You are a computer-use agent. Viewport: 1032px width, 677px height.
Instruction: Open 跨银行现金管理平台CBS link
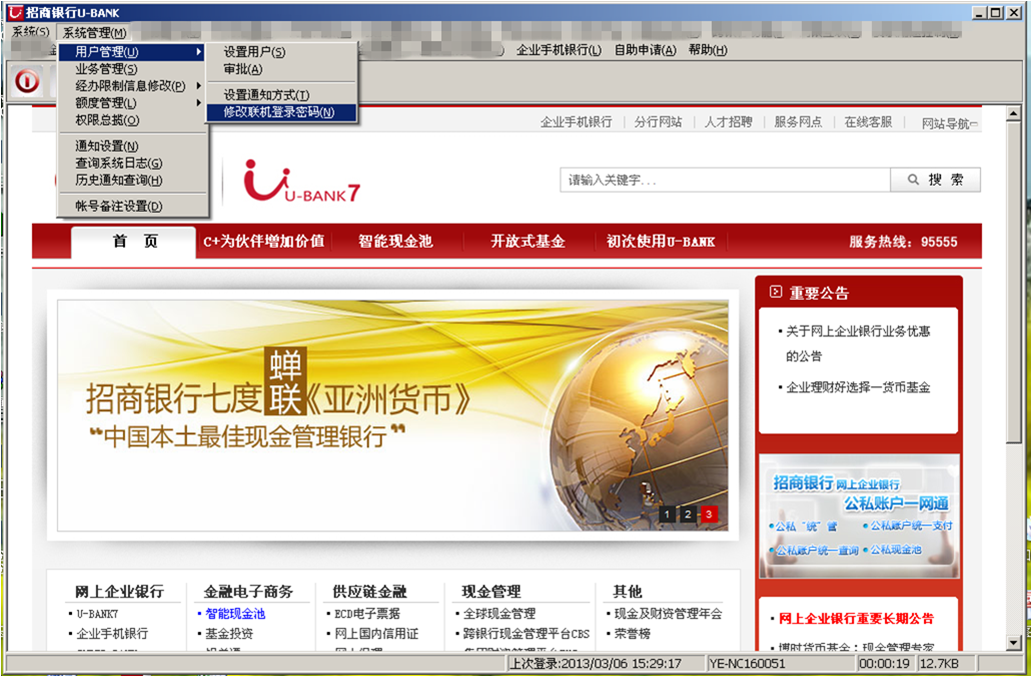(x=526, y=634)
